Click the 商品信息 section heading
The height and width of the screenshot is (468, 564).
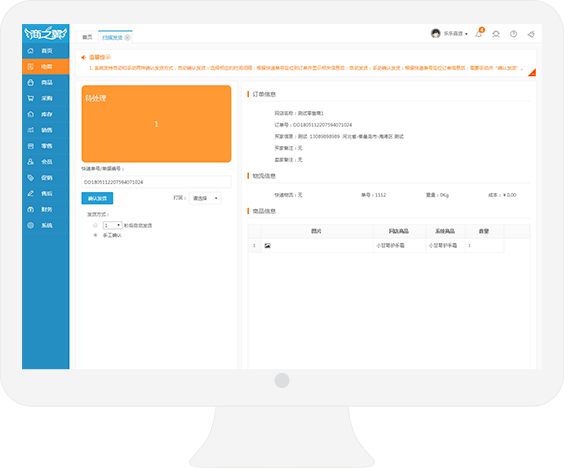[264, 211]
